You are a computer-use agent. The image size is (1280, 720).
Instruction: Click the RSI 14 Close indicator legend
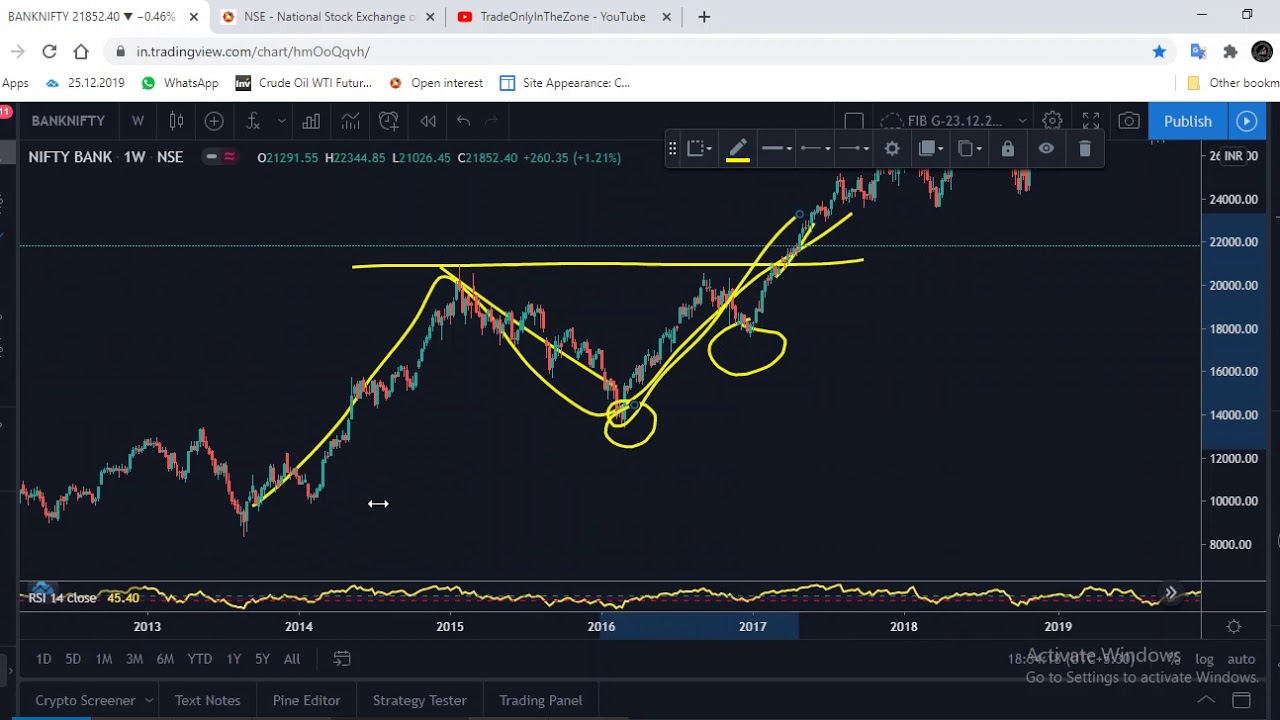click(62, 598)
